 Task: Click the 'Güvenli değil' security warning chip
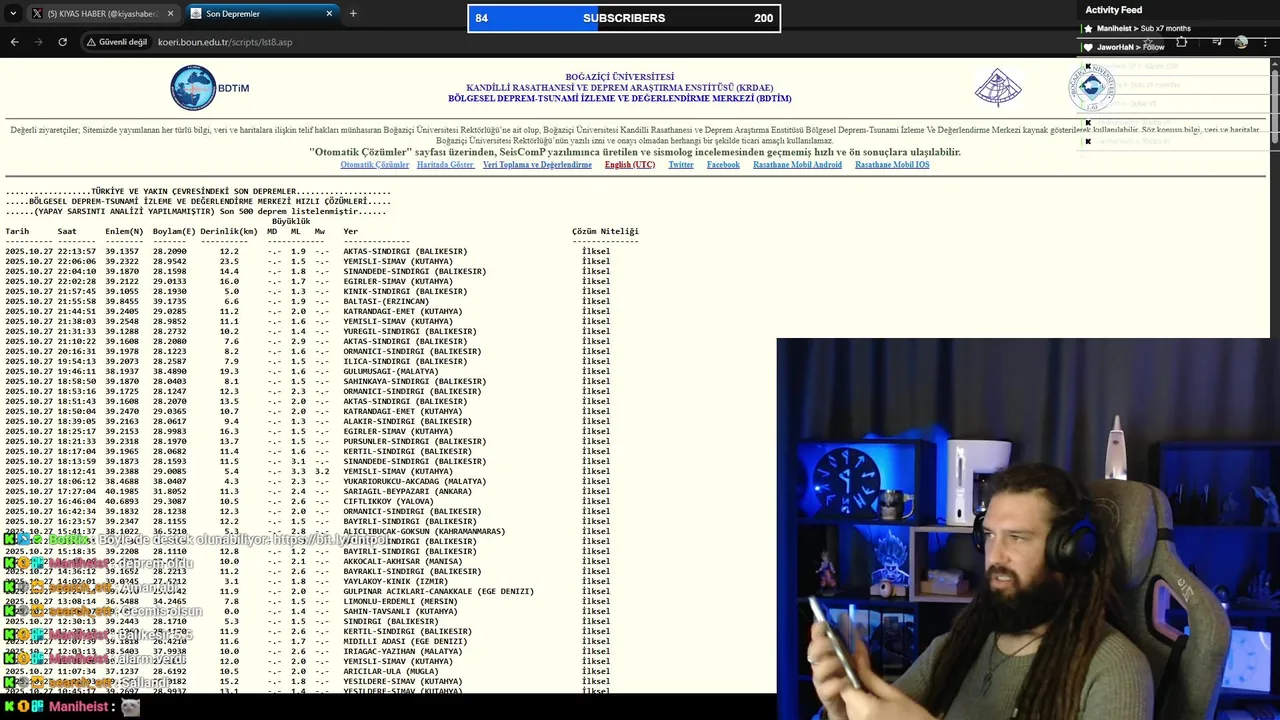[117, 42]
